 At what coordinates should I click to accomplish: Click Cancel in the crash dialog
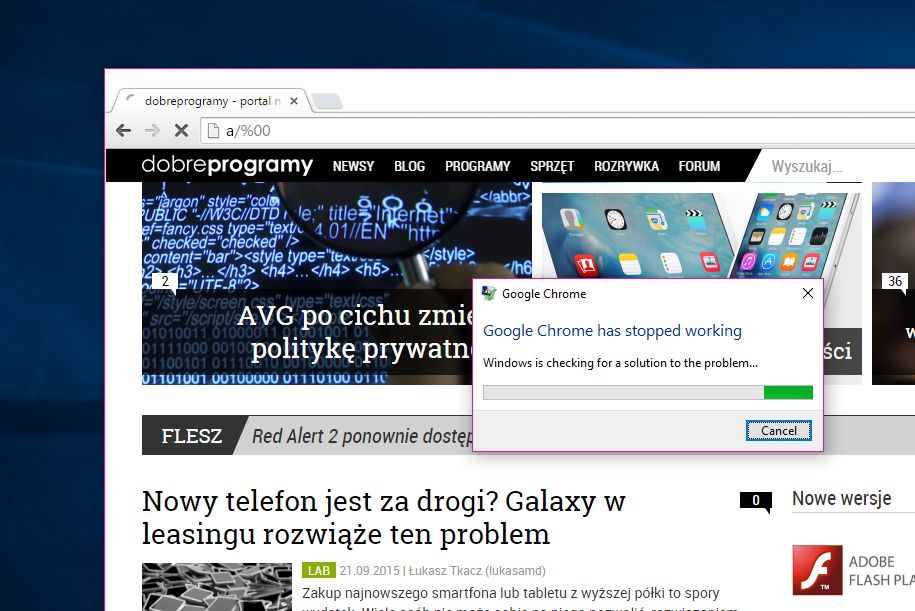coord(778,431)
